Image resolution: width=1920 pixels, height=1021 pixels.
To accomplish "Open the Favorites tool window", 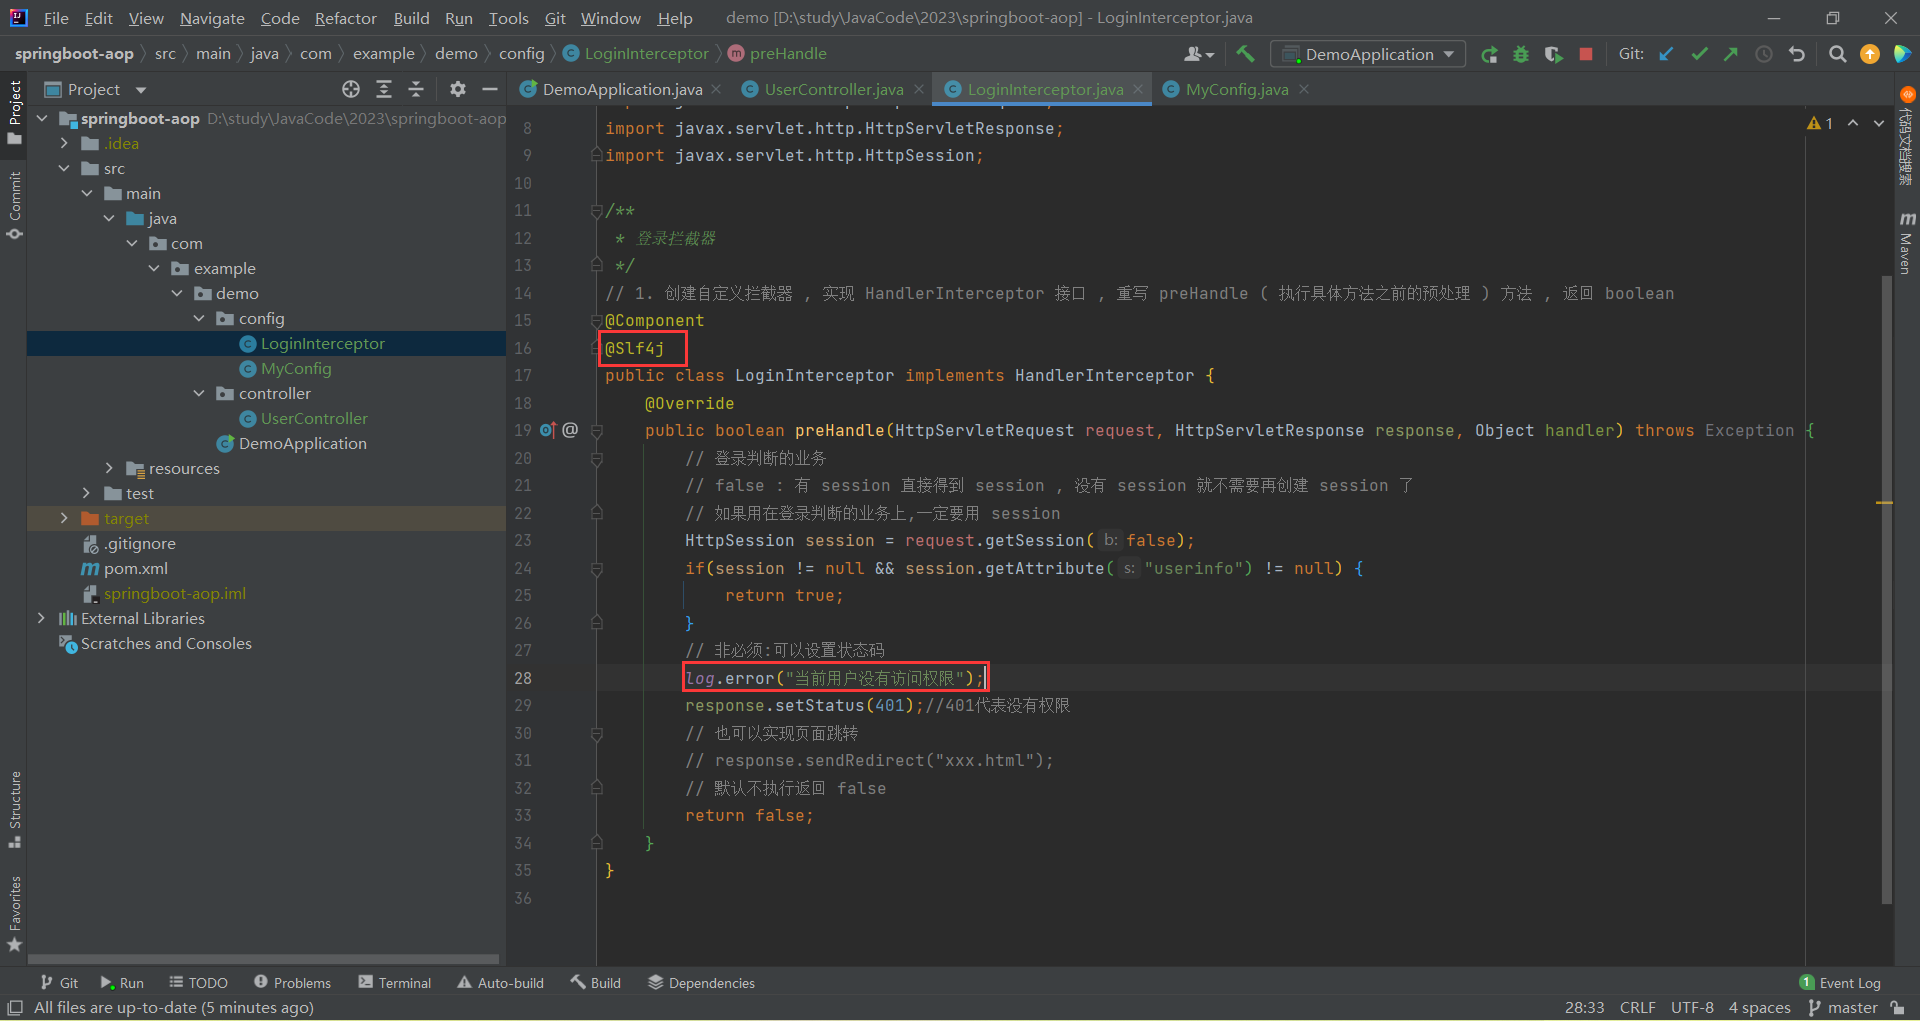I will [14, 914].
